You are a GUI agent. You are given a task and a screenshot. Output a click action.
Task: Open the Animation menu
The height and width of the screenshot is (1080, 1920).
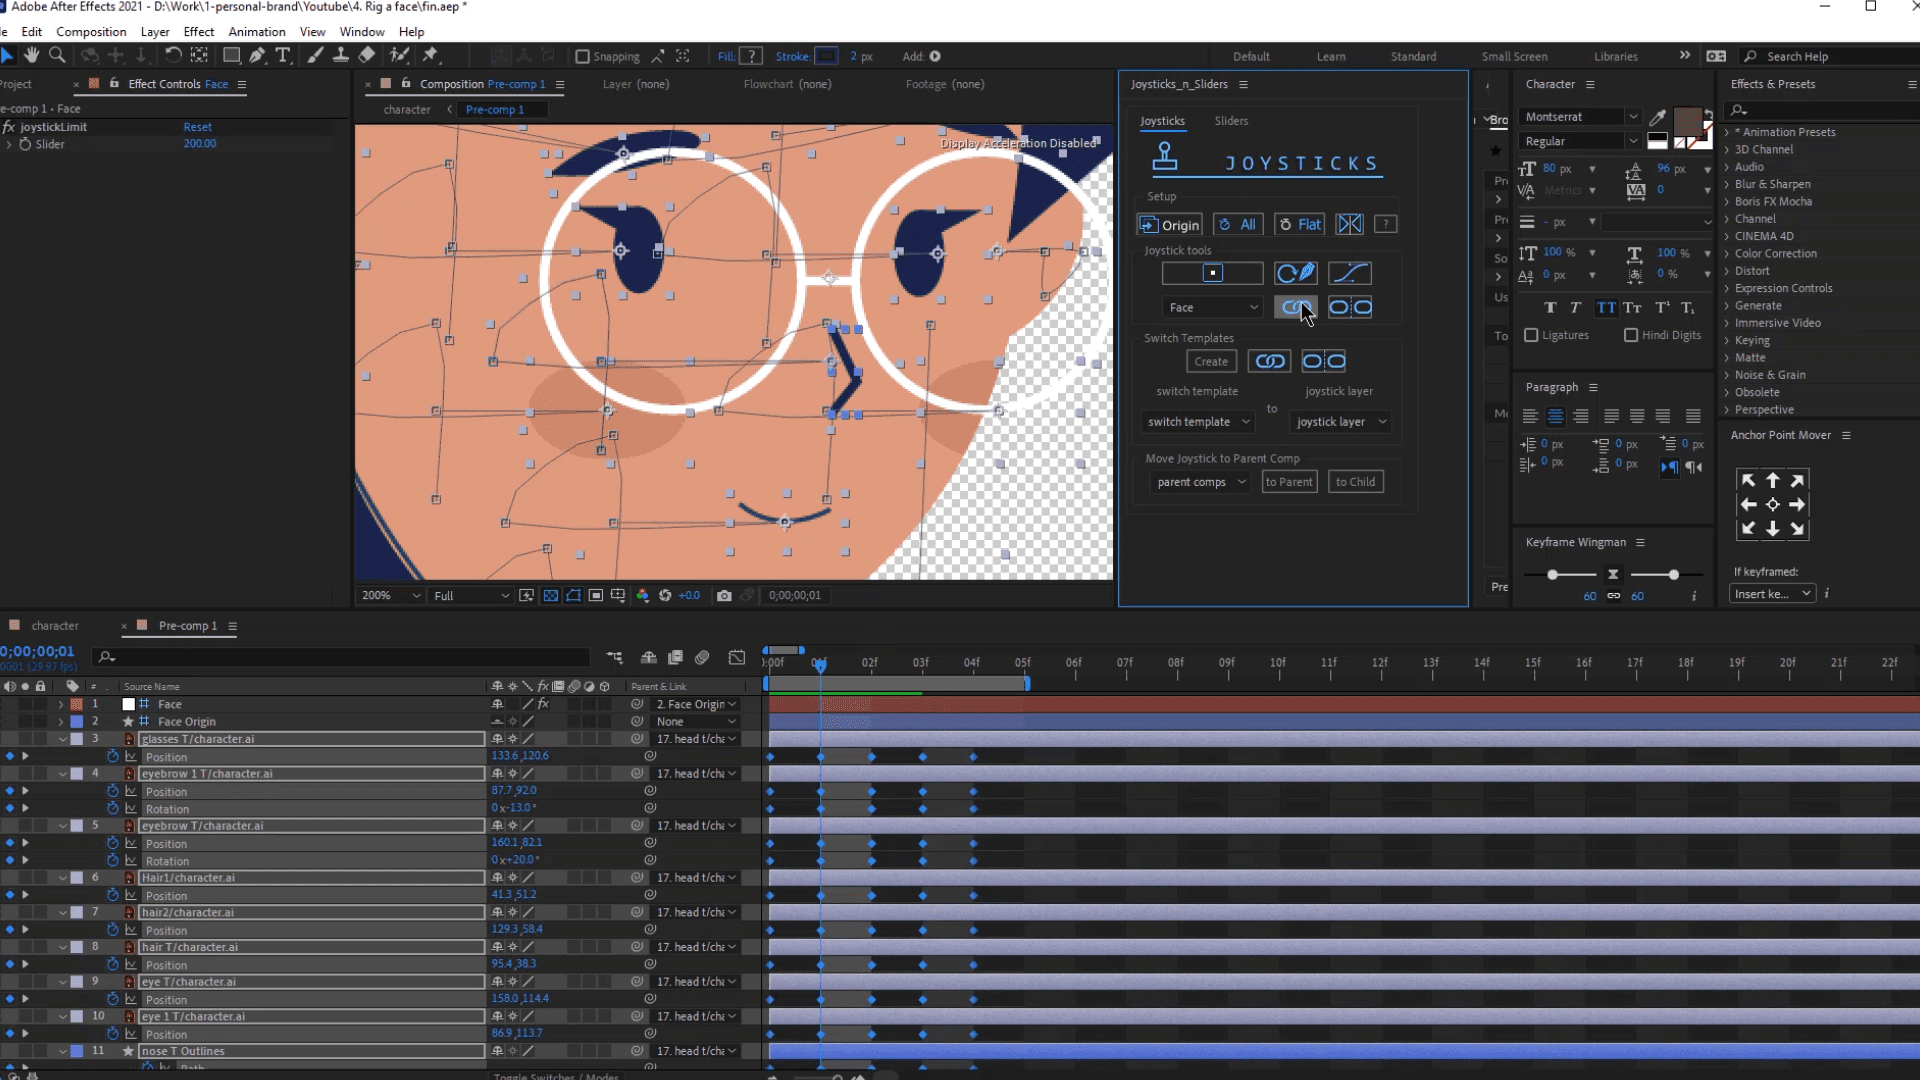[257, 32]
